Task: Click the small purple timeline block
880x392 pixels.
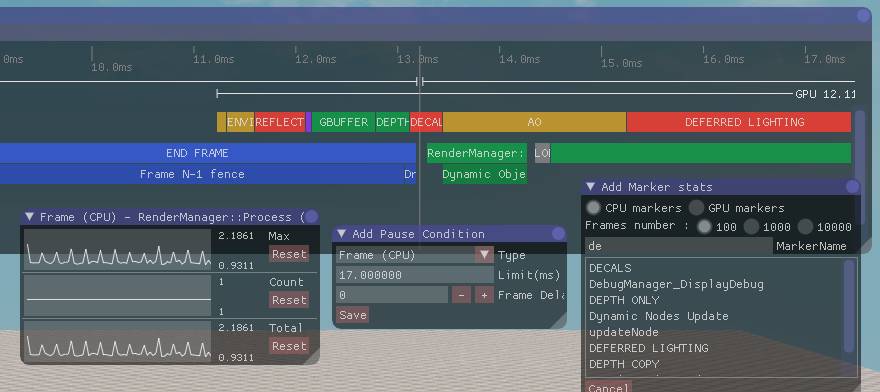Action: (308, 122)
